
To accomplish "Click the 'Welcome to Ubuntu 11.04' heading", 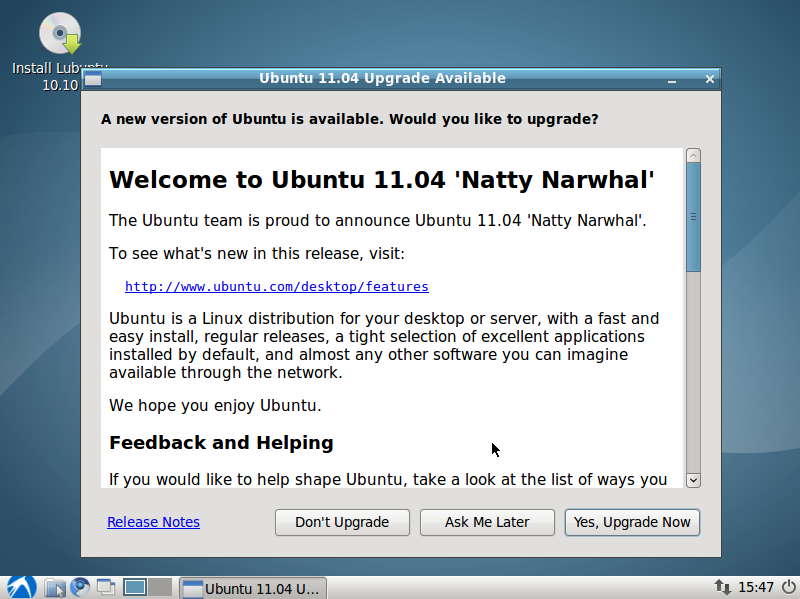I will (382, 180).
